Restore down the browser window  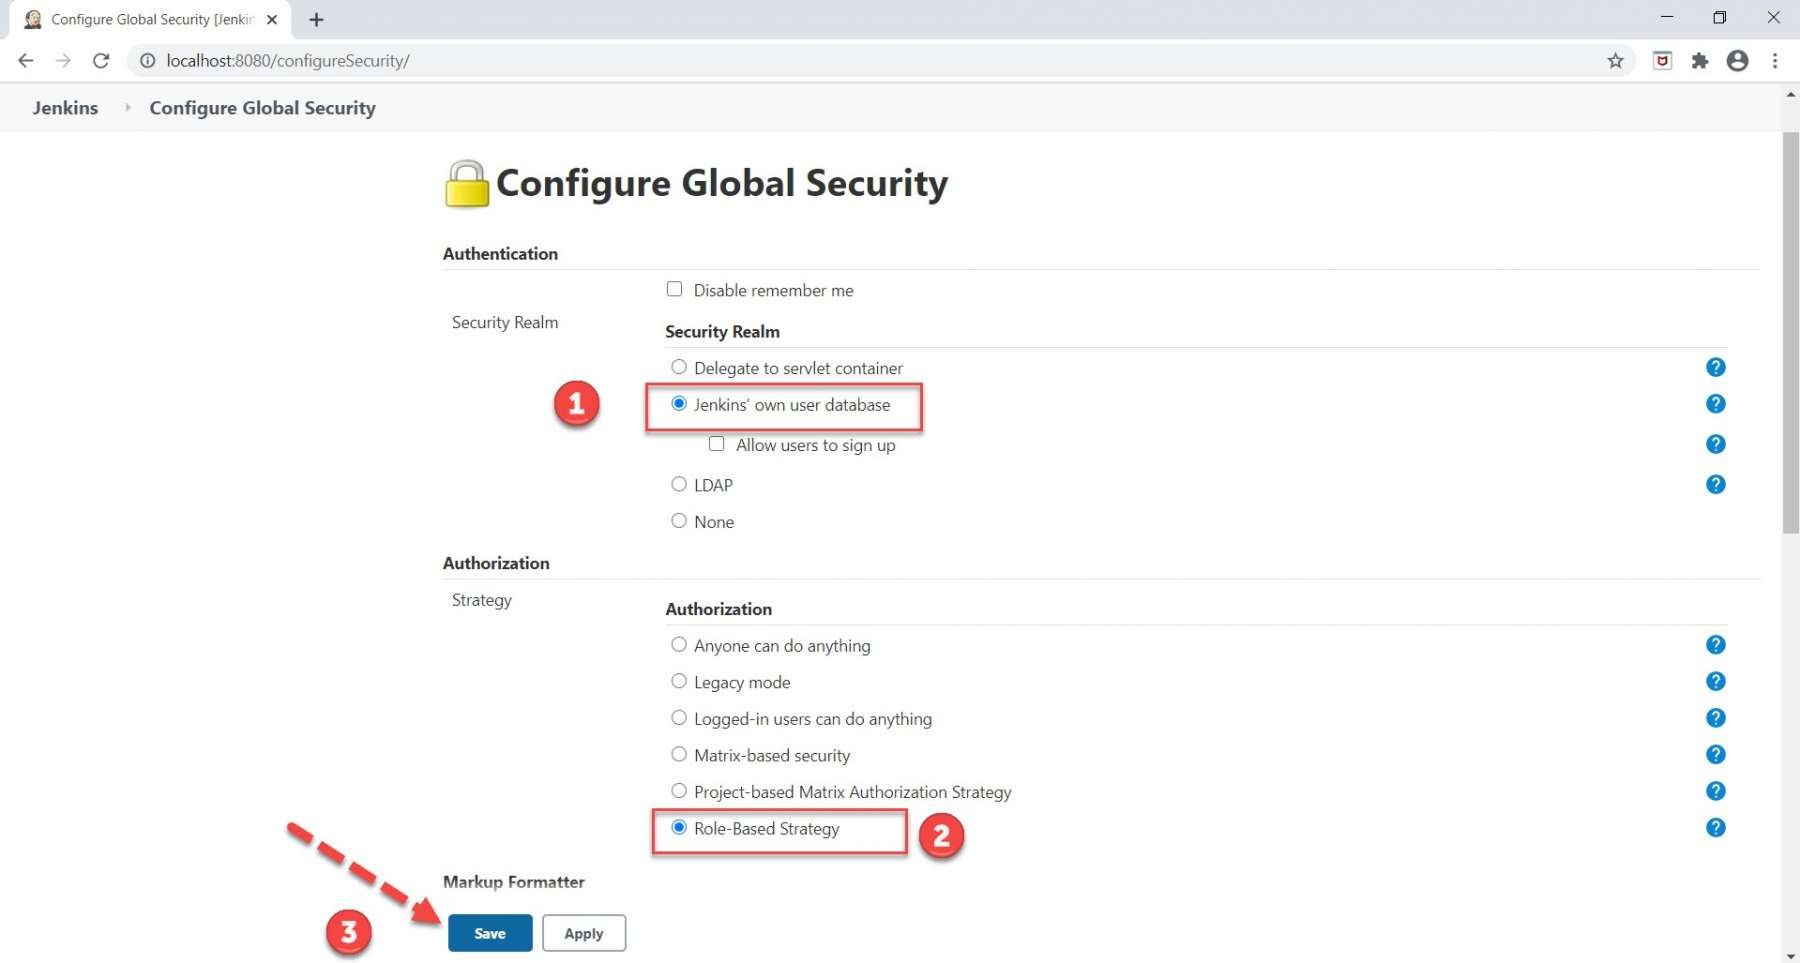click(1720, 17)
